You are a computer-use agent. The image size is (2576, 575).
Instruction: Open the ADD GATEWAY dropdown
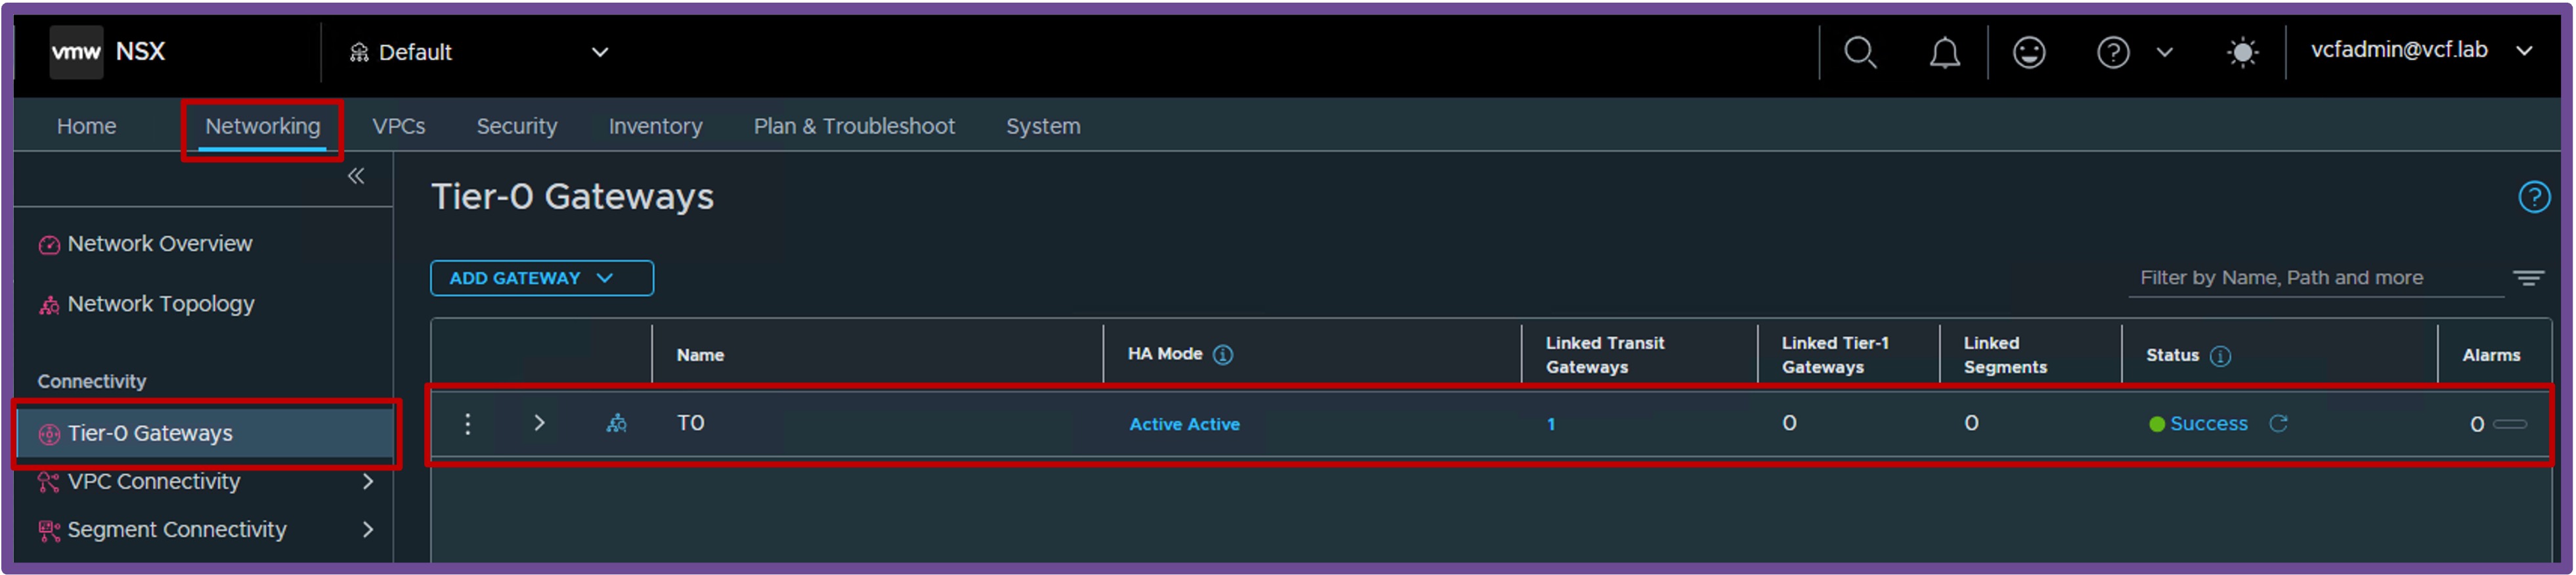542,278
